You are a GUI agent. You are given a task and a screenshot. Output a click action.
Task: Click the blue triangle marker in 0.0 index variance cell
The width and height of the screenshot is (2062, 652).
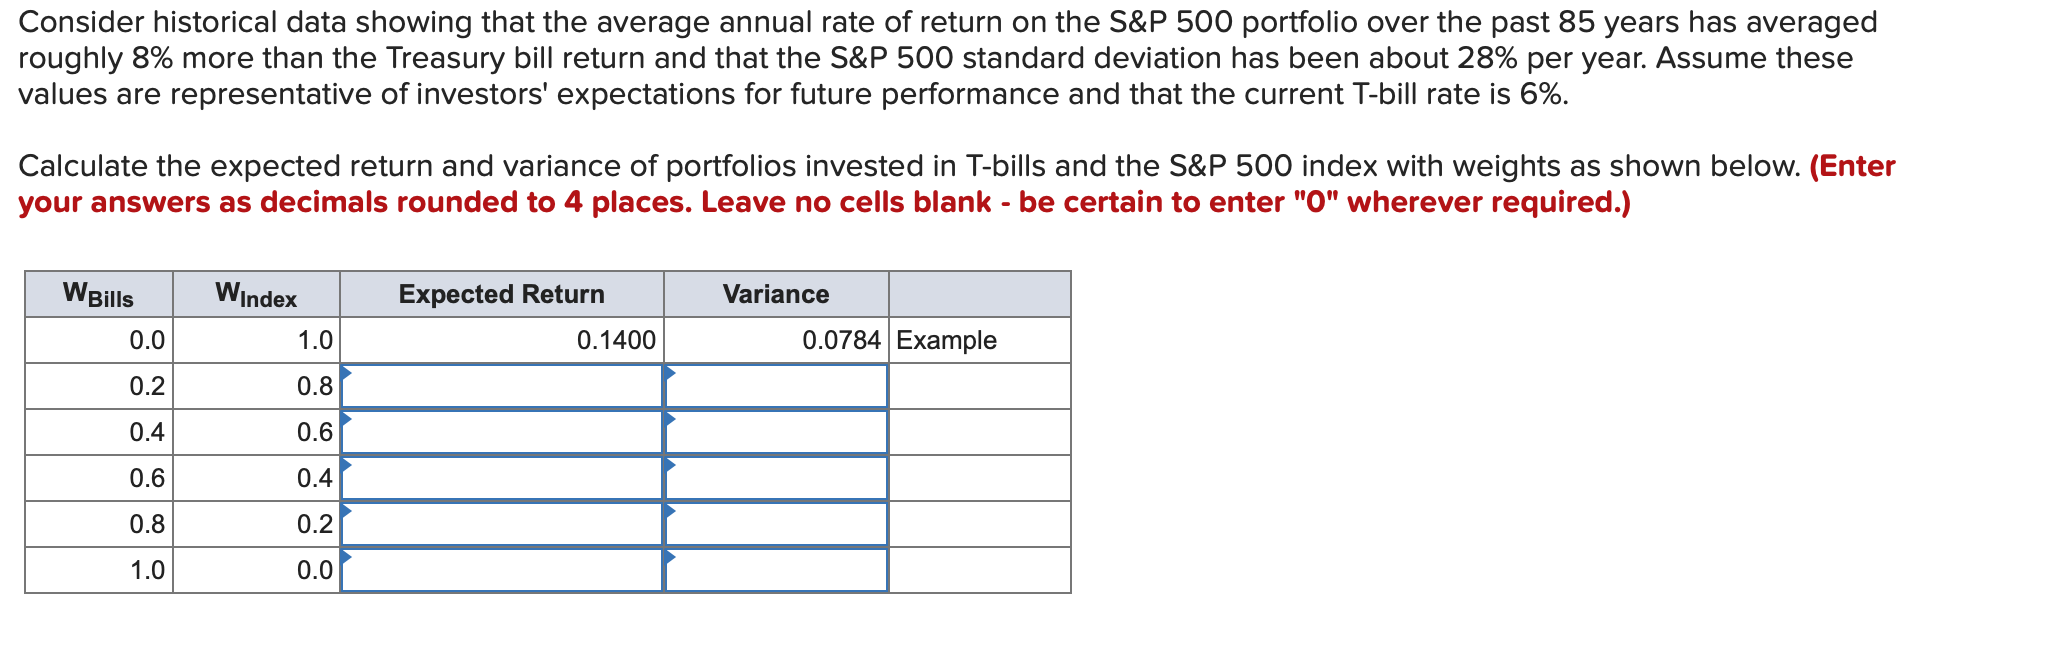(x=670, y=557)
